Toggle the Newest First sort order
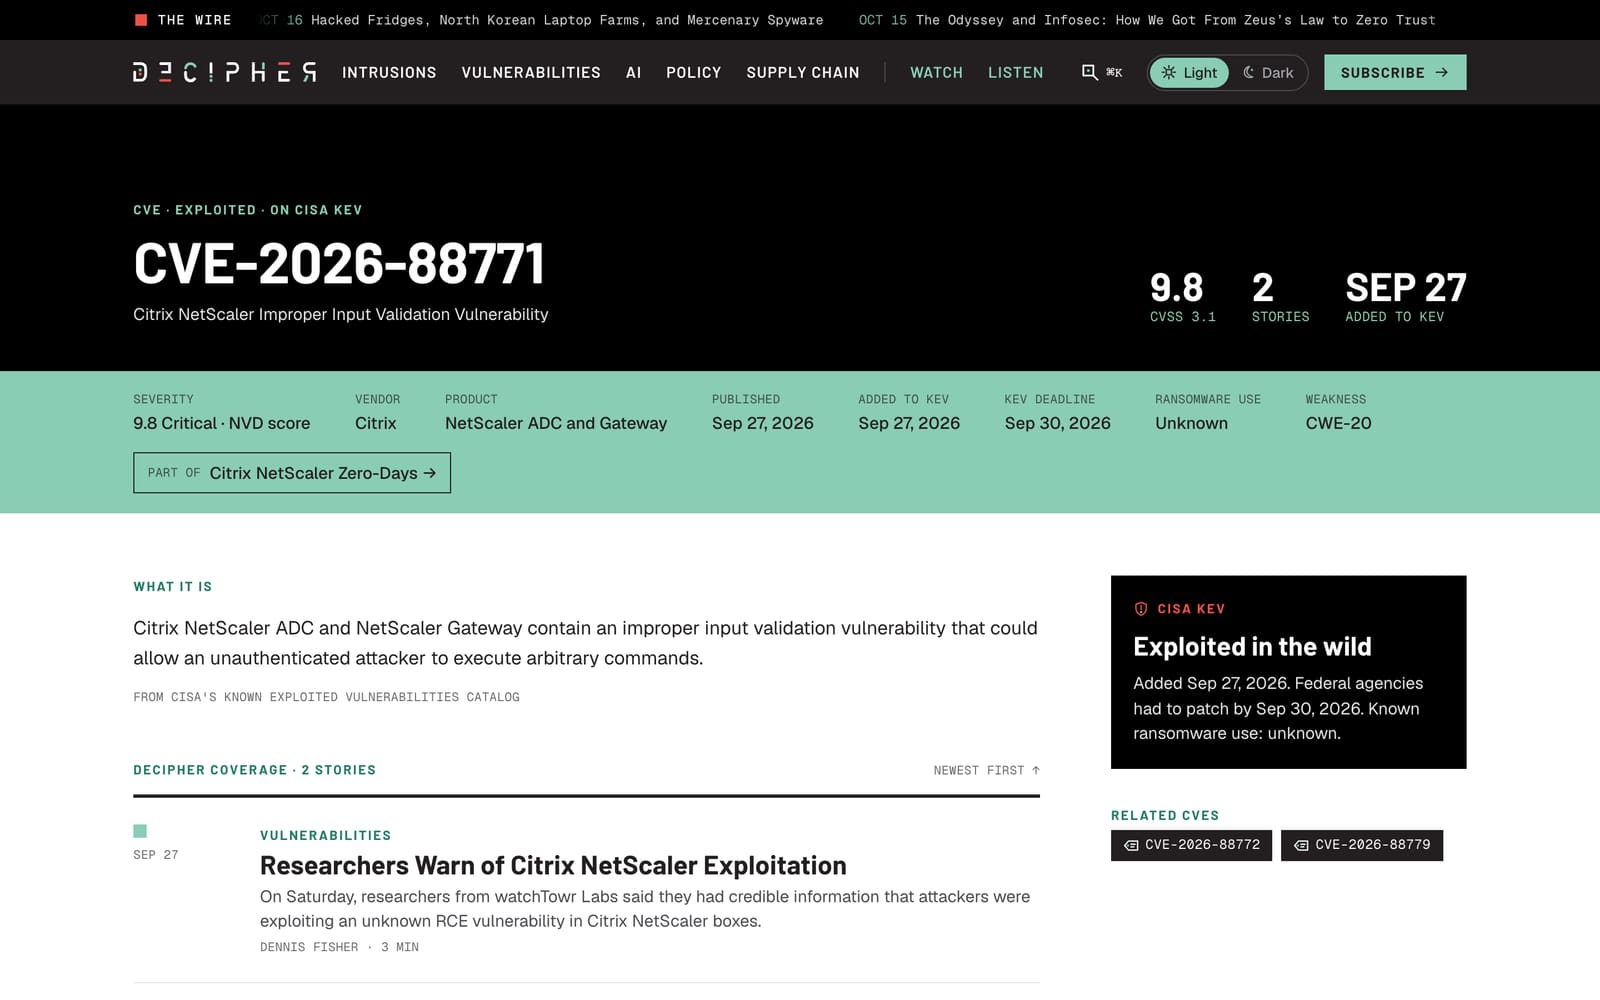The image size is (1600, 1000). click(x=986, y=770)
